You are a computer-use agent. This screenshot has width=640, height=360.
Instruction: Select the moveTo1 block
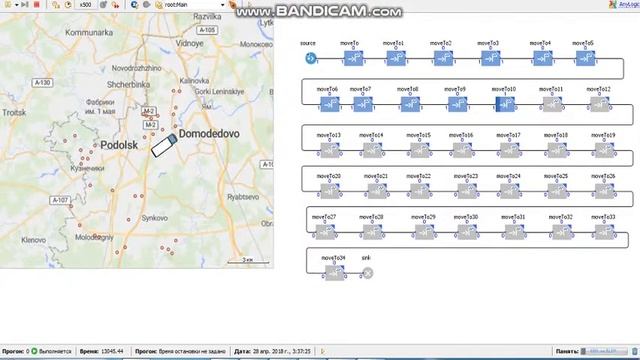[x=396, y=58]
